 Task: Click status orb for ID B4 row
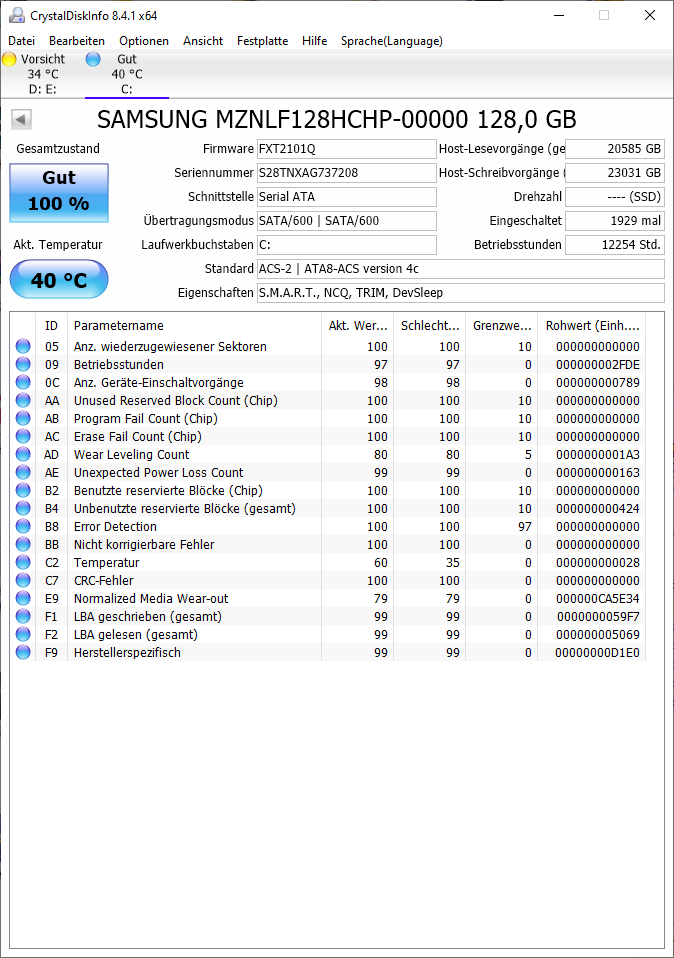[23, 509]
